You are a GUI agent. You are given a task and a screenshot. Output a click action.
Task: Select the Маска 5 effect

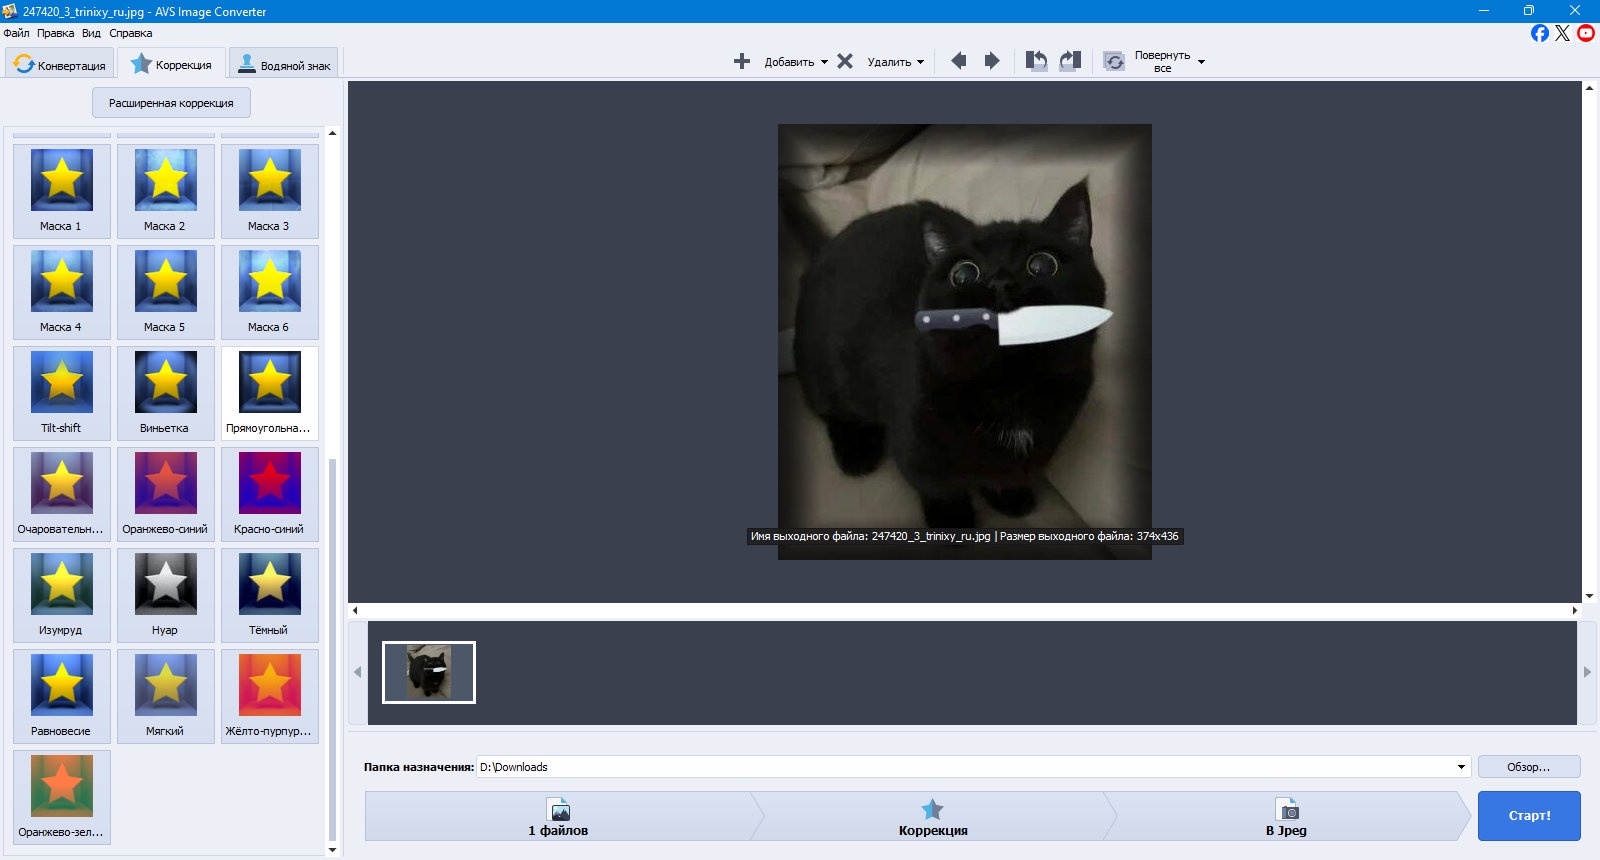(165, 292)
